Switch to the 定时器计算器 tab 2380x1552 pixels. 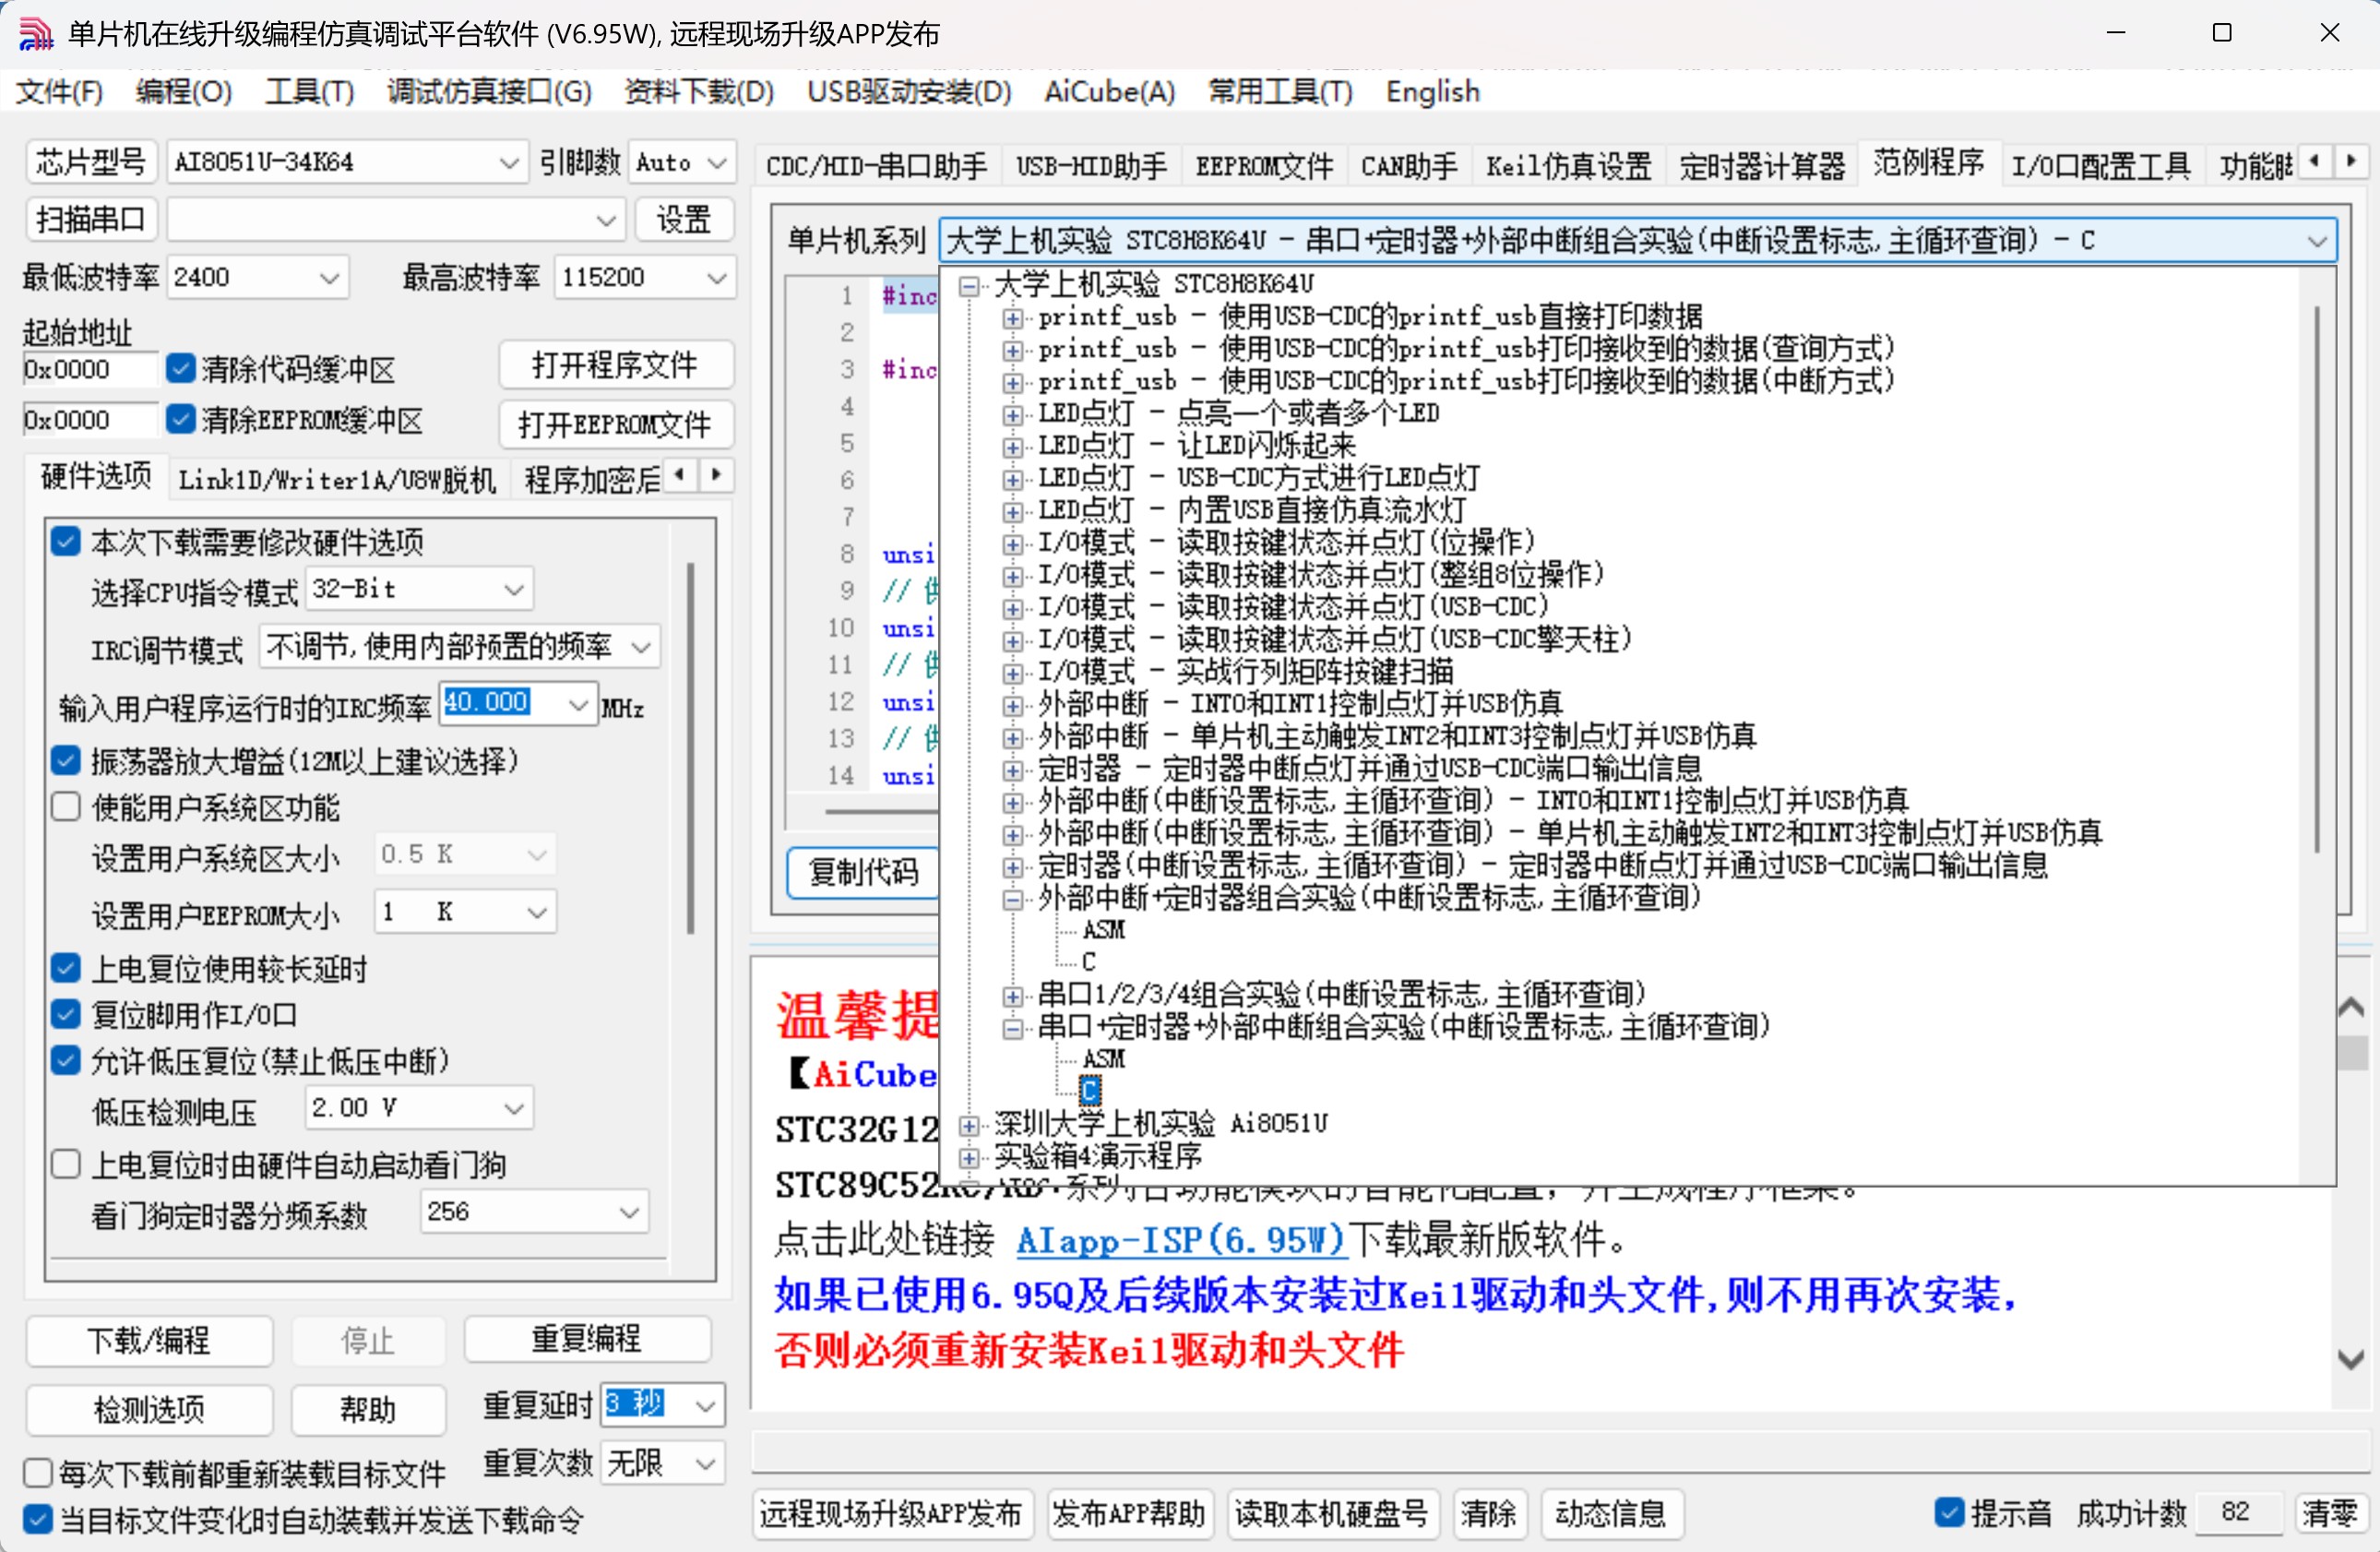point(1762,165)
